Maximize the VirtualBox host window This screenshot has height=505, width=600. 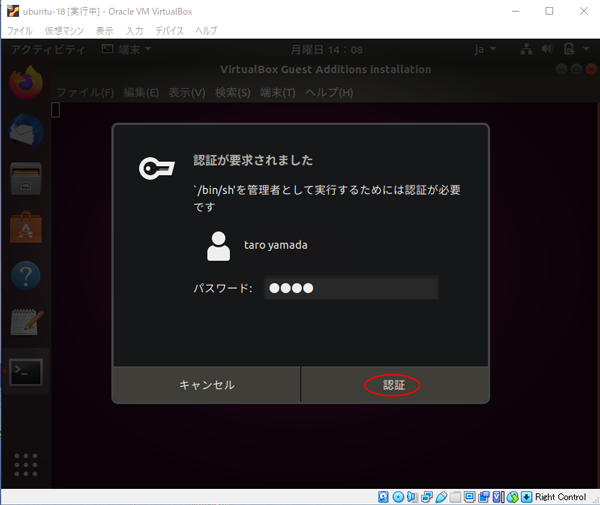pyautogui.click(x=549, y=11)
